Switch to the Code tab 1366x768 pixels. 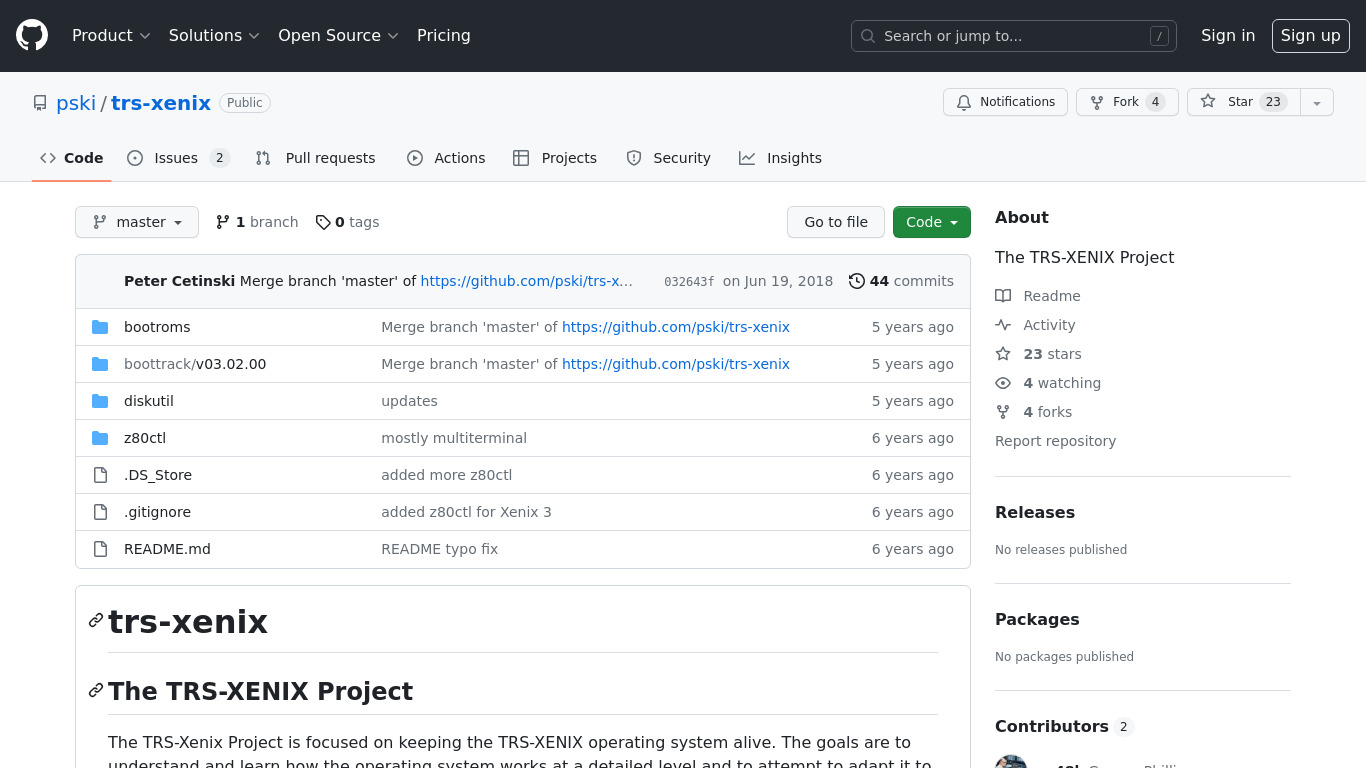pyautogui.click(x=72, y=158)
